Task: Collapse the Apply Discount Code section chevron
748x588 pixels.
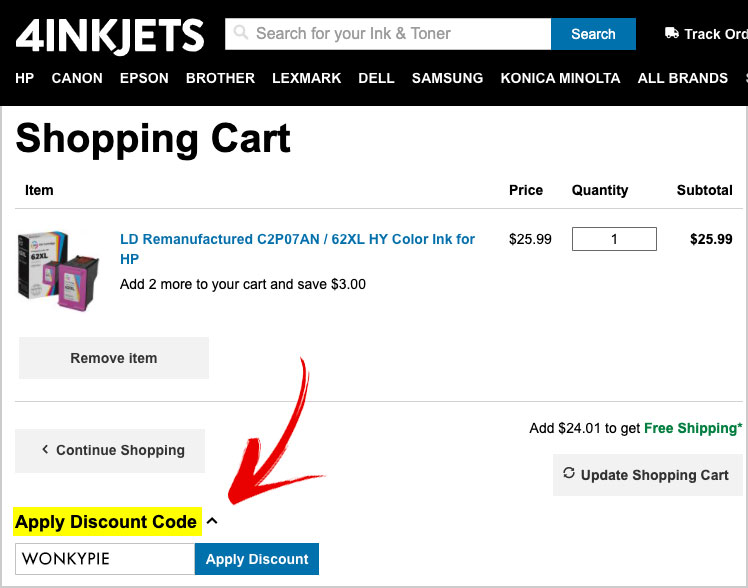Action: (x=212, y=521)
